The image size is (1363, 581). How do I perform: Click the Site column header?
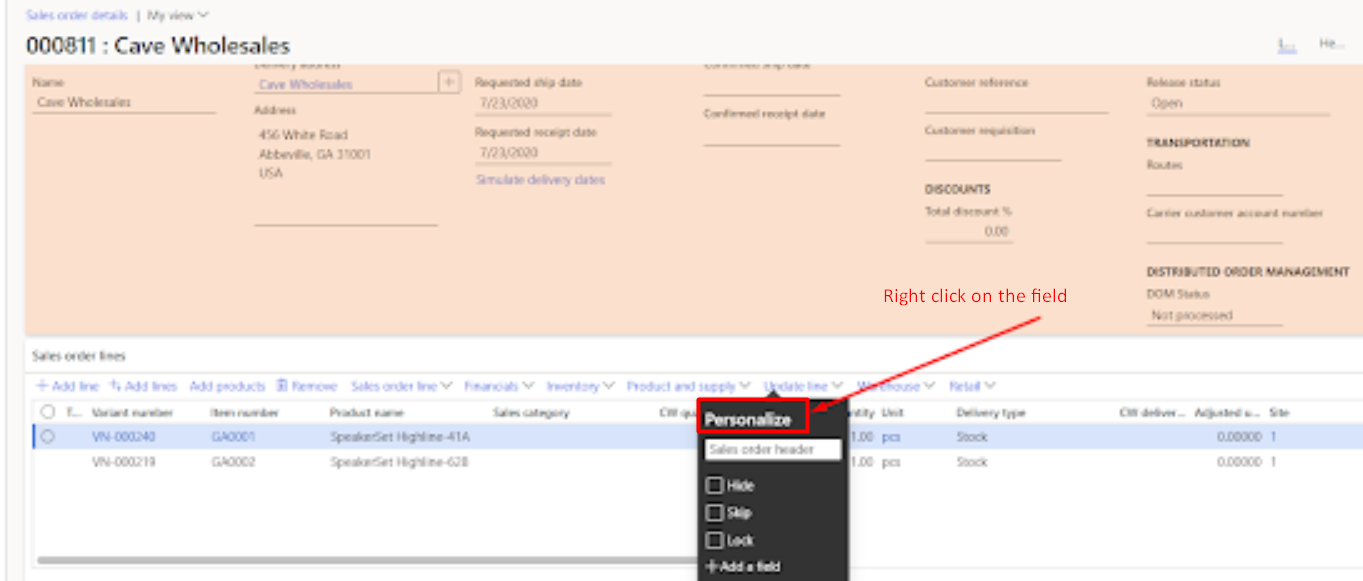(1279, 412)
